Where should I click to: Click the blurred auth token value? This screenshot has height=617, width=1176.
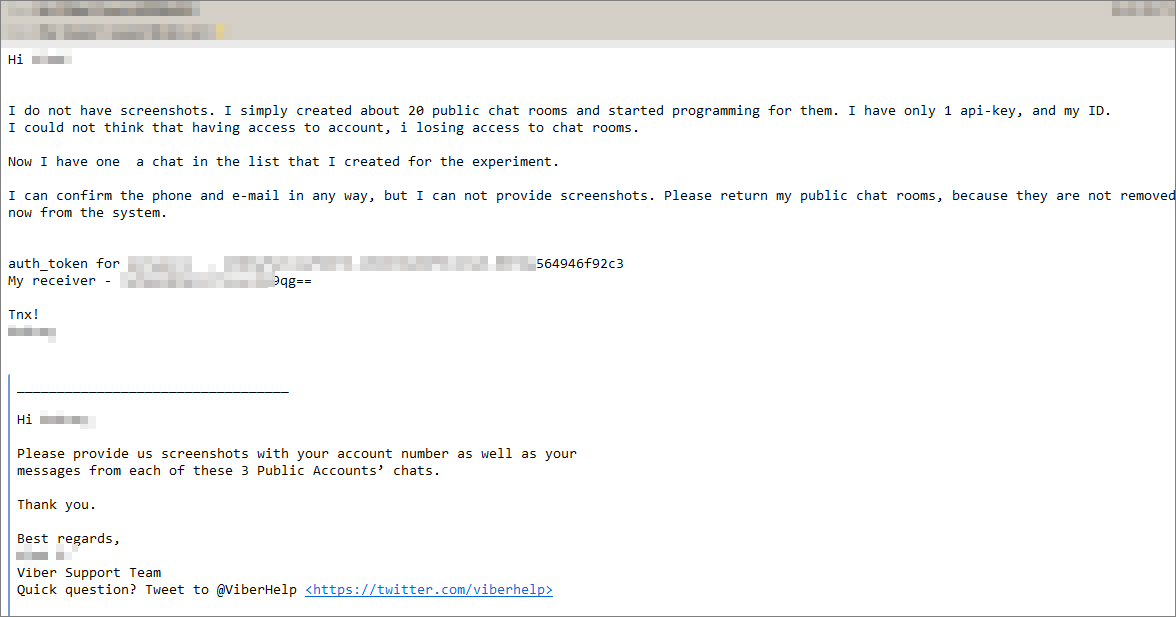332,263
